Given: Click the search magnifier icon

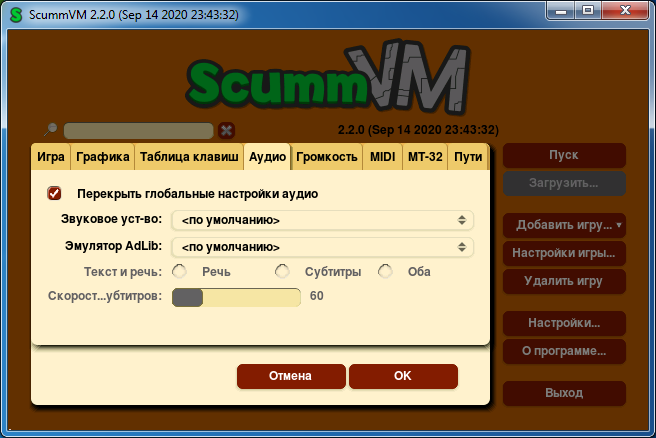Looking at the screenshot, I should click(51, 129).
